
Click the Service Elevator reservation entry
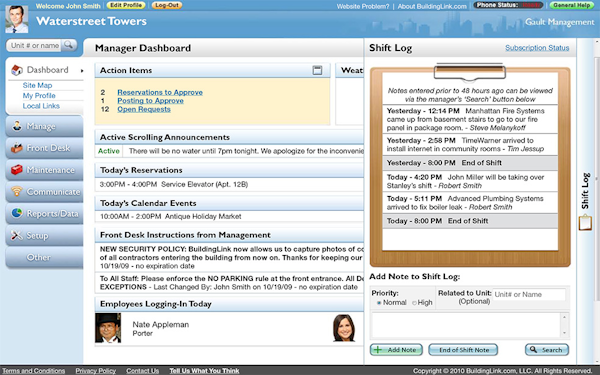coord(174,184)
